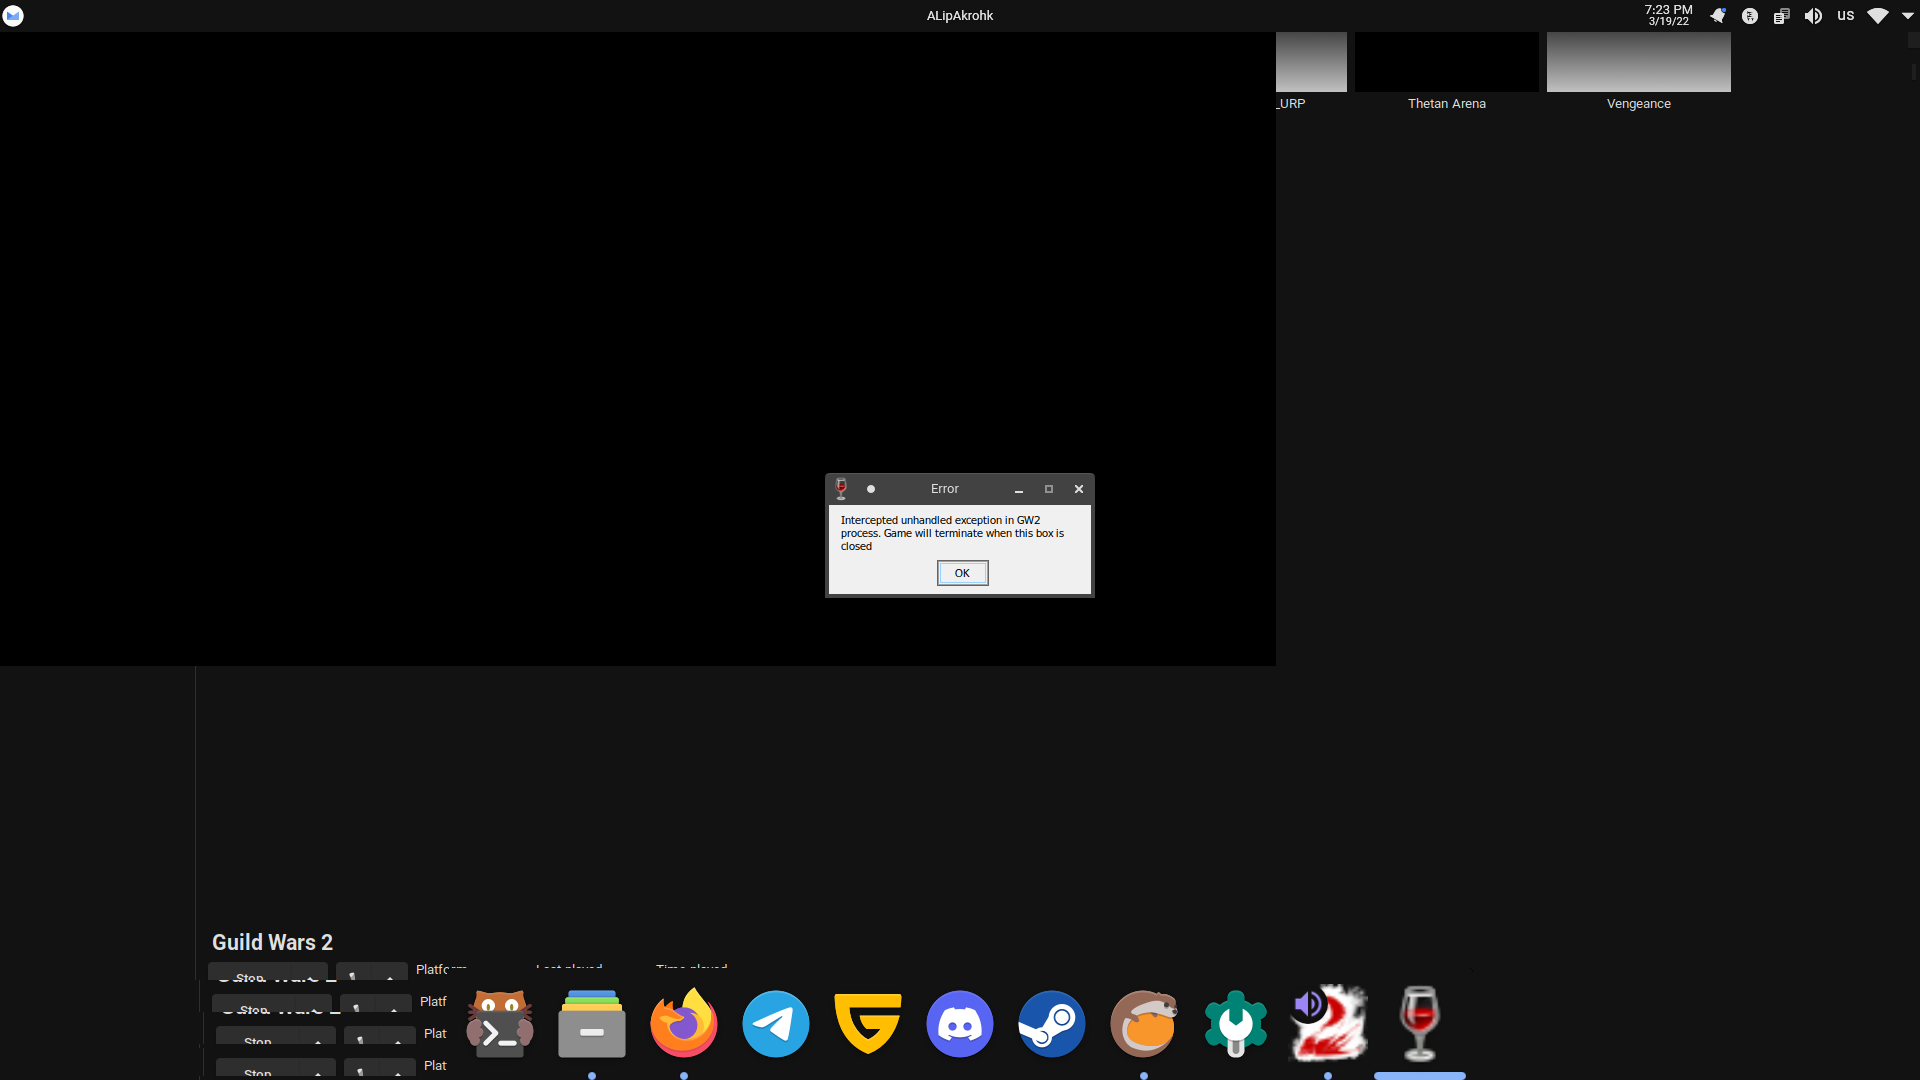Image resolution: width=1920 pixels, height=1080 pixels.
Task: Click the Guild Wars 2 heading
Action: [x=272, y=942]
